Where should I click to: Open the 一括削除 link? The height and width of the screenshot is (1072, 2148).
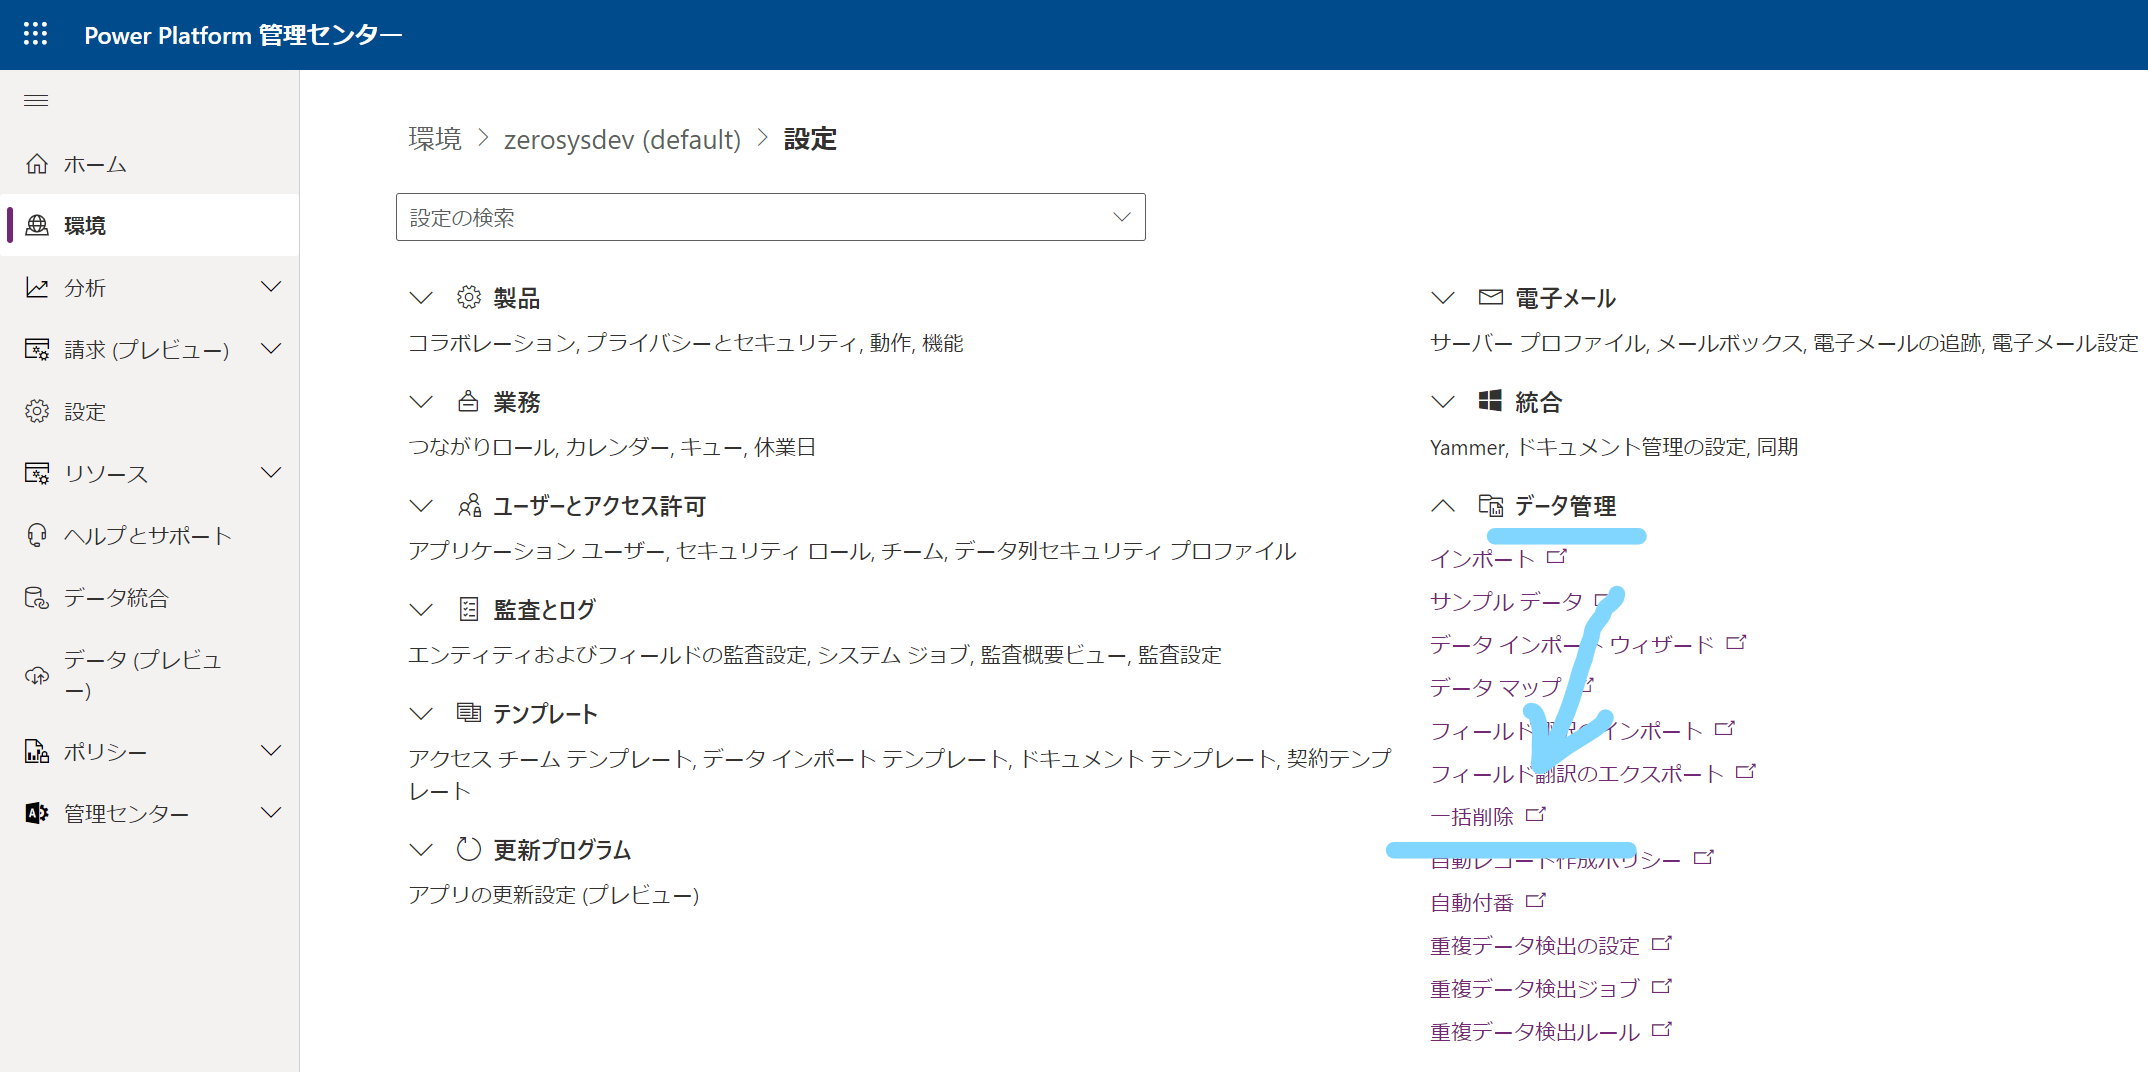[1472, 817]
